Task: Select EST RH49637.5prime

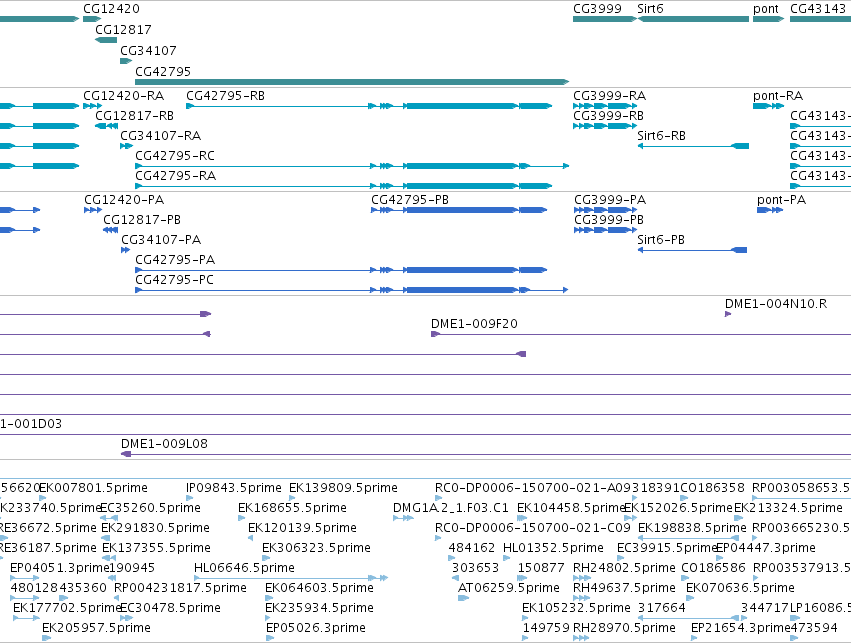Action: tap(624, 589)
